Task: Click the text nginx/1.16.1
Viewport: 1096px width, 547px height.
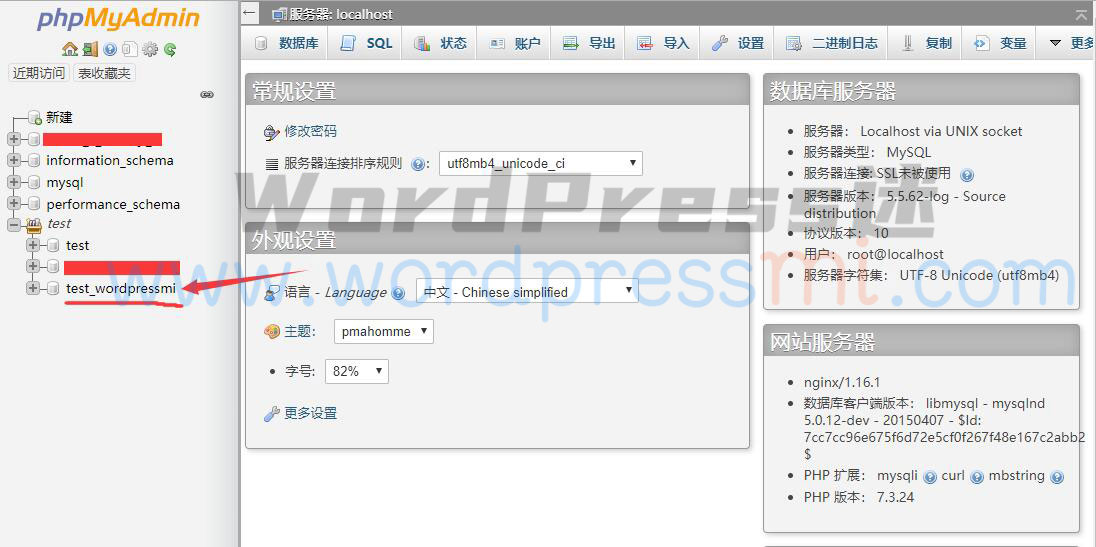Action: coord(842,382)
